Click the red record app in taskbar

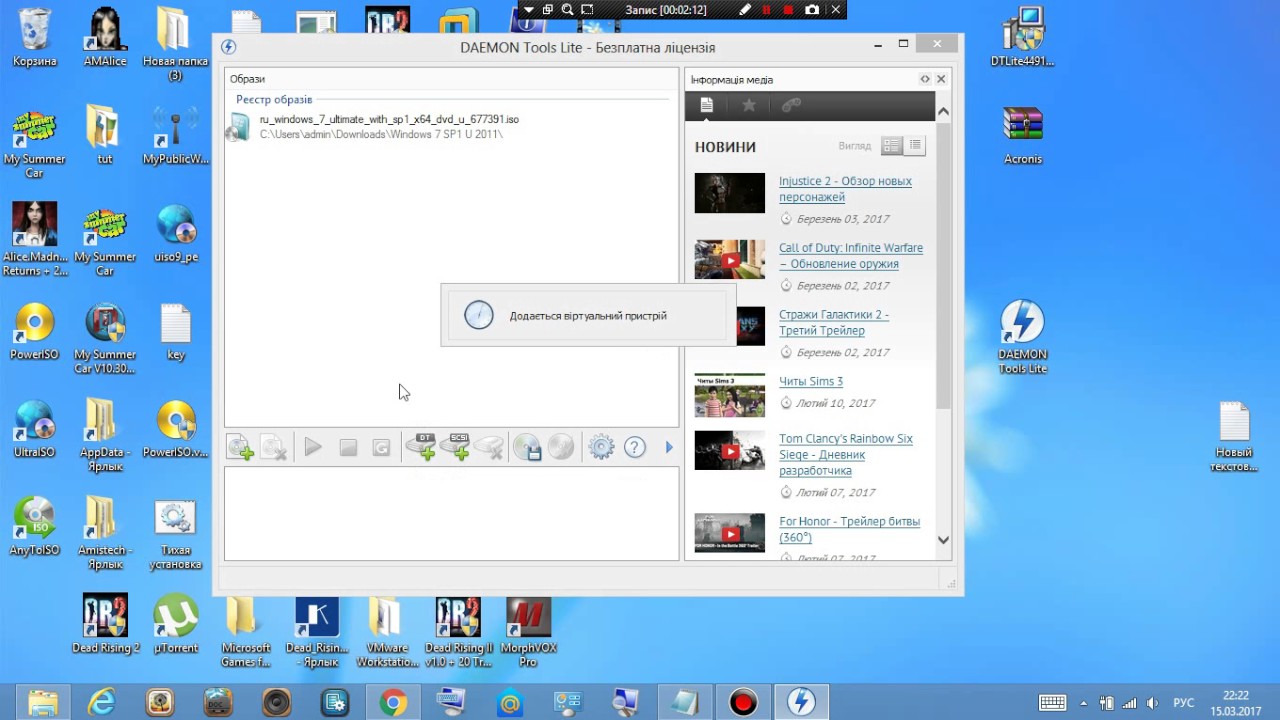742,703
